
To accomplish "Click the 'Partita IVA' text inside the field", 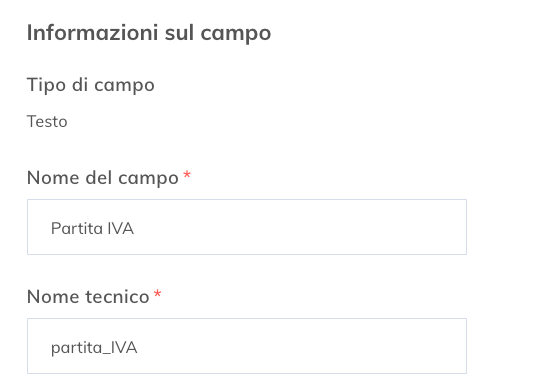I will point(92,228).
